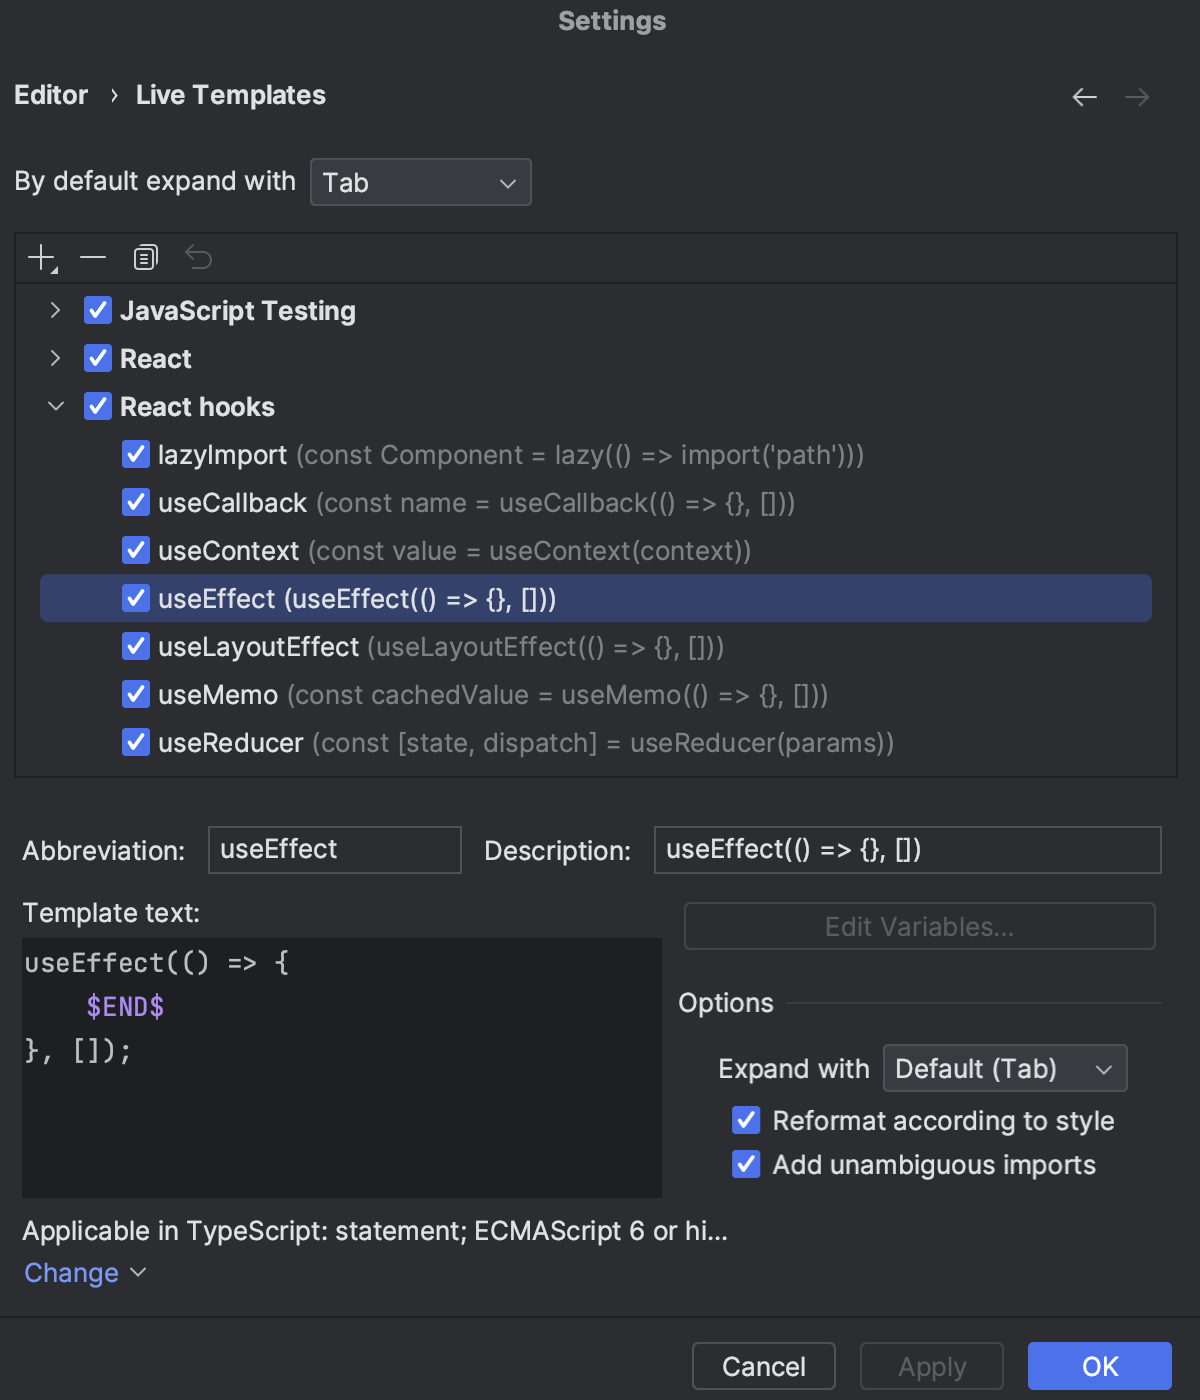Confirm settings with OK button
1200x1400 pixels.
click(x=1098, y=1365)
